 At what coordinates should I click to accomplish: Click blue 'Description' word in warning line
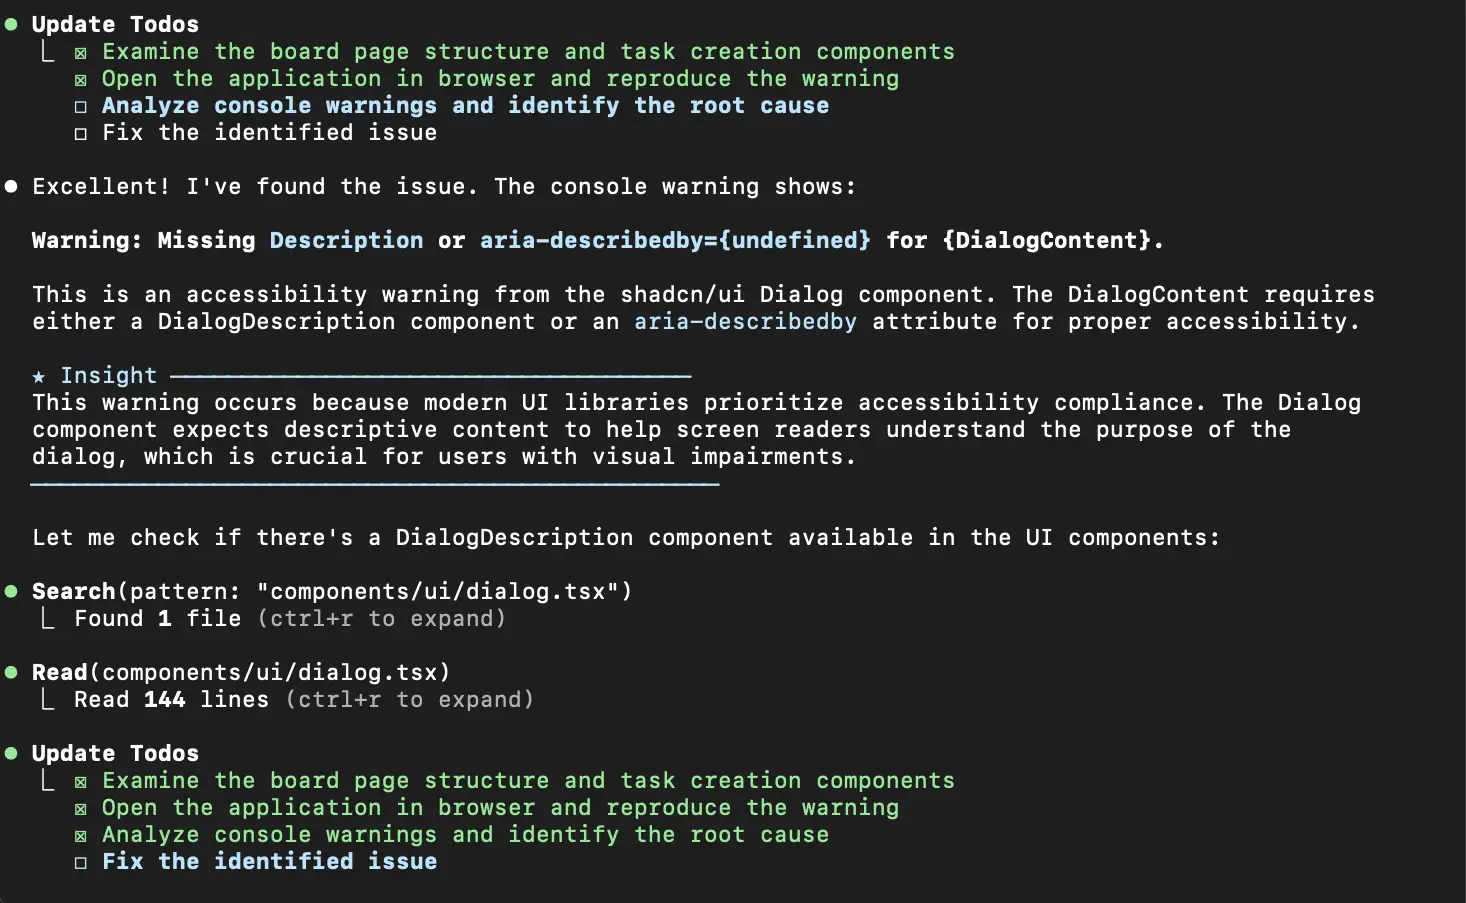click(346, 240)
